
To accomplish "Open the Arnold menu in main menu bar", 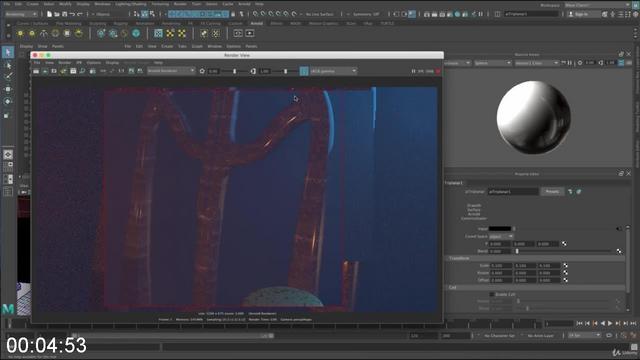I will tap(244, 4).
